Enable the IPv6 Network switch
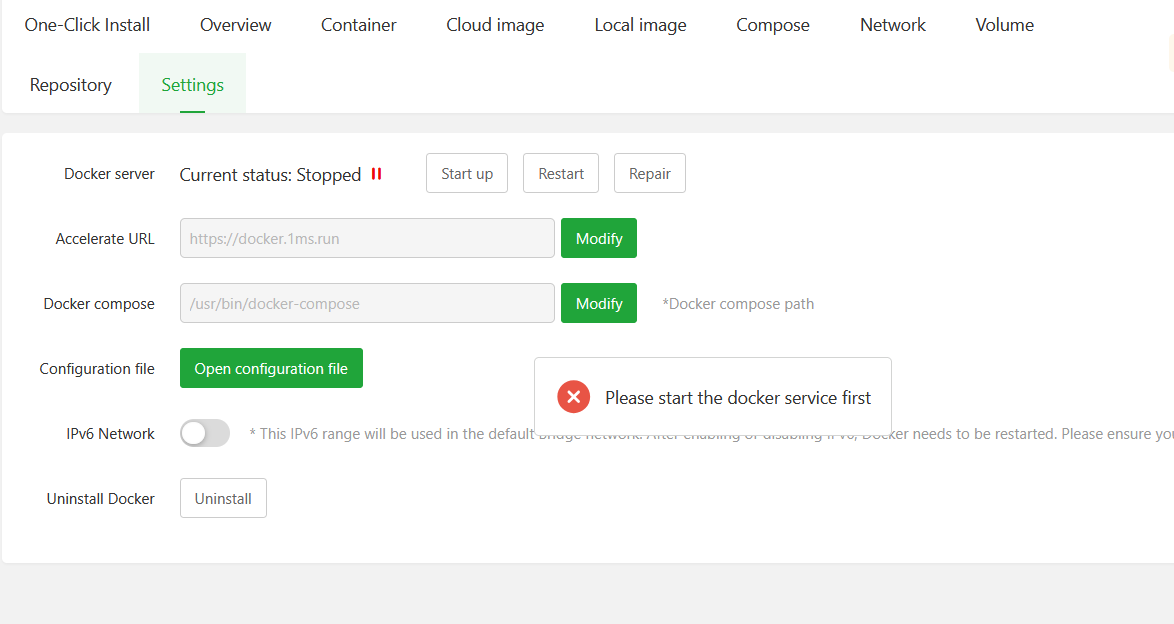The height and width of the screenshot is (624, 1174). pos(205,433)
